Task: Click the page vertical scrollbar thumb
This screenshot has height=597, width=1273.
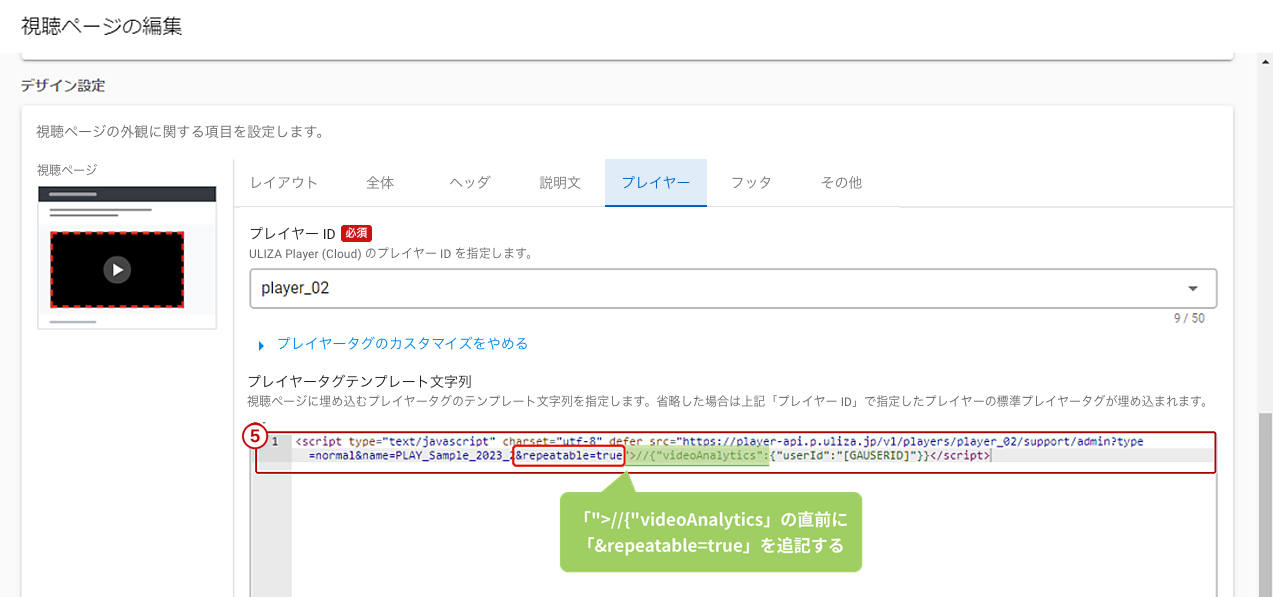Action: [x=1265, y=503]
